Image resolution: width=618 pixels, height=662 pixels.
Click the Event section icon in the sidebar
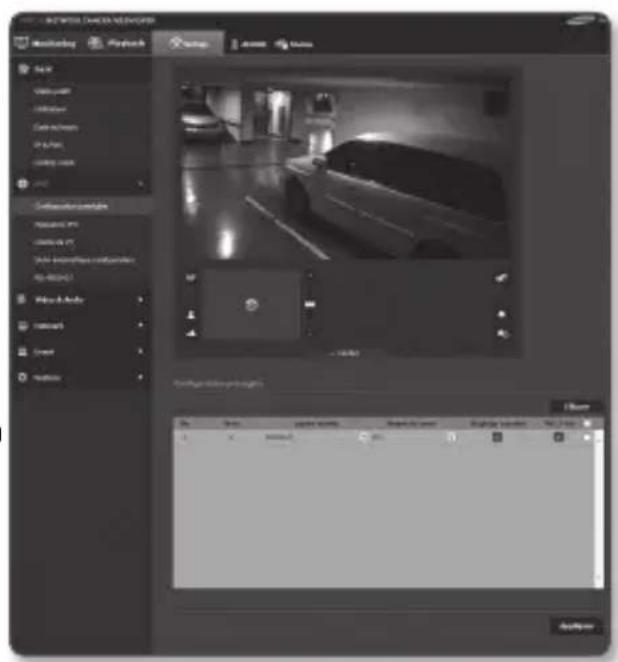click(23, 352)
